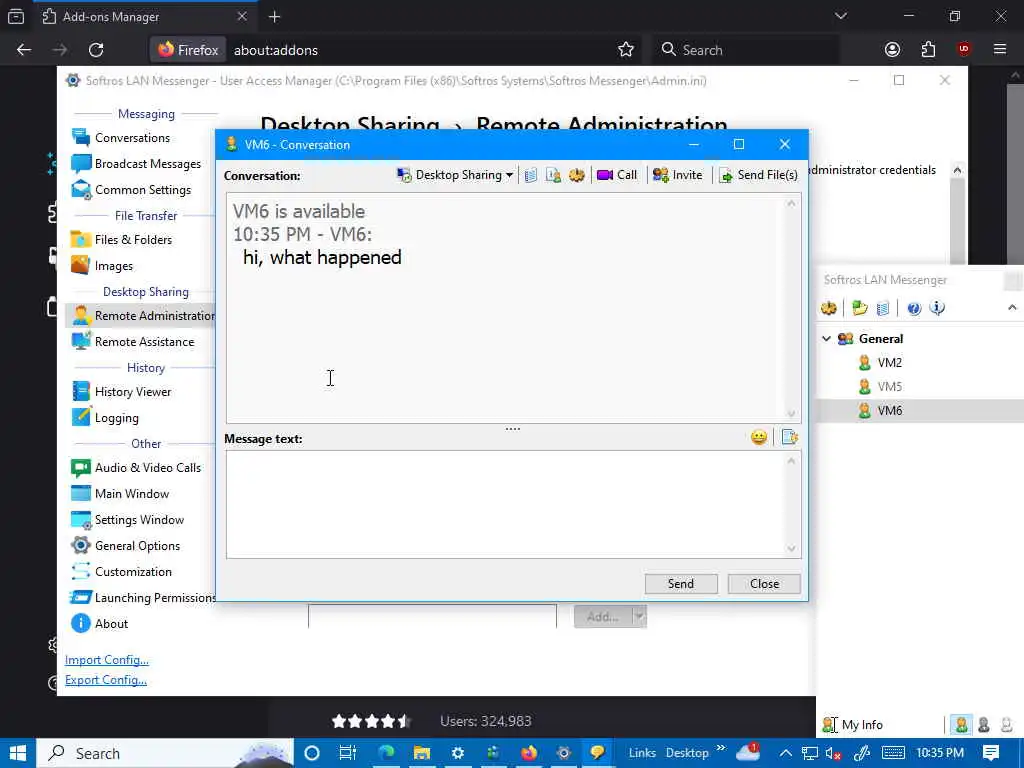The height and width of the screenshot is (768, 1024).
Task: Open the Desktop Sharing dropdown in the conversation toolbar
Action: tap(455, 175)
